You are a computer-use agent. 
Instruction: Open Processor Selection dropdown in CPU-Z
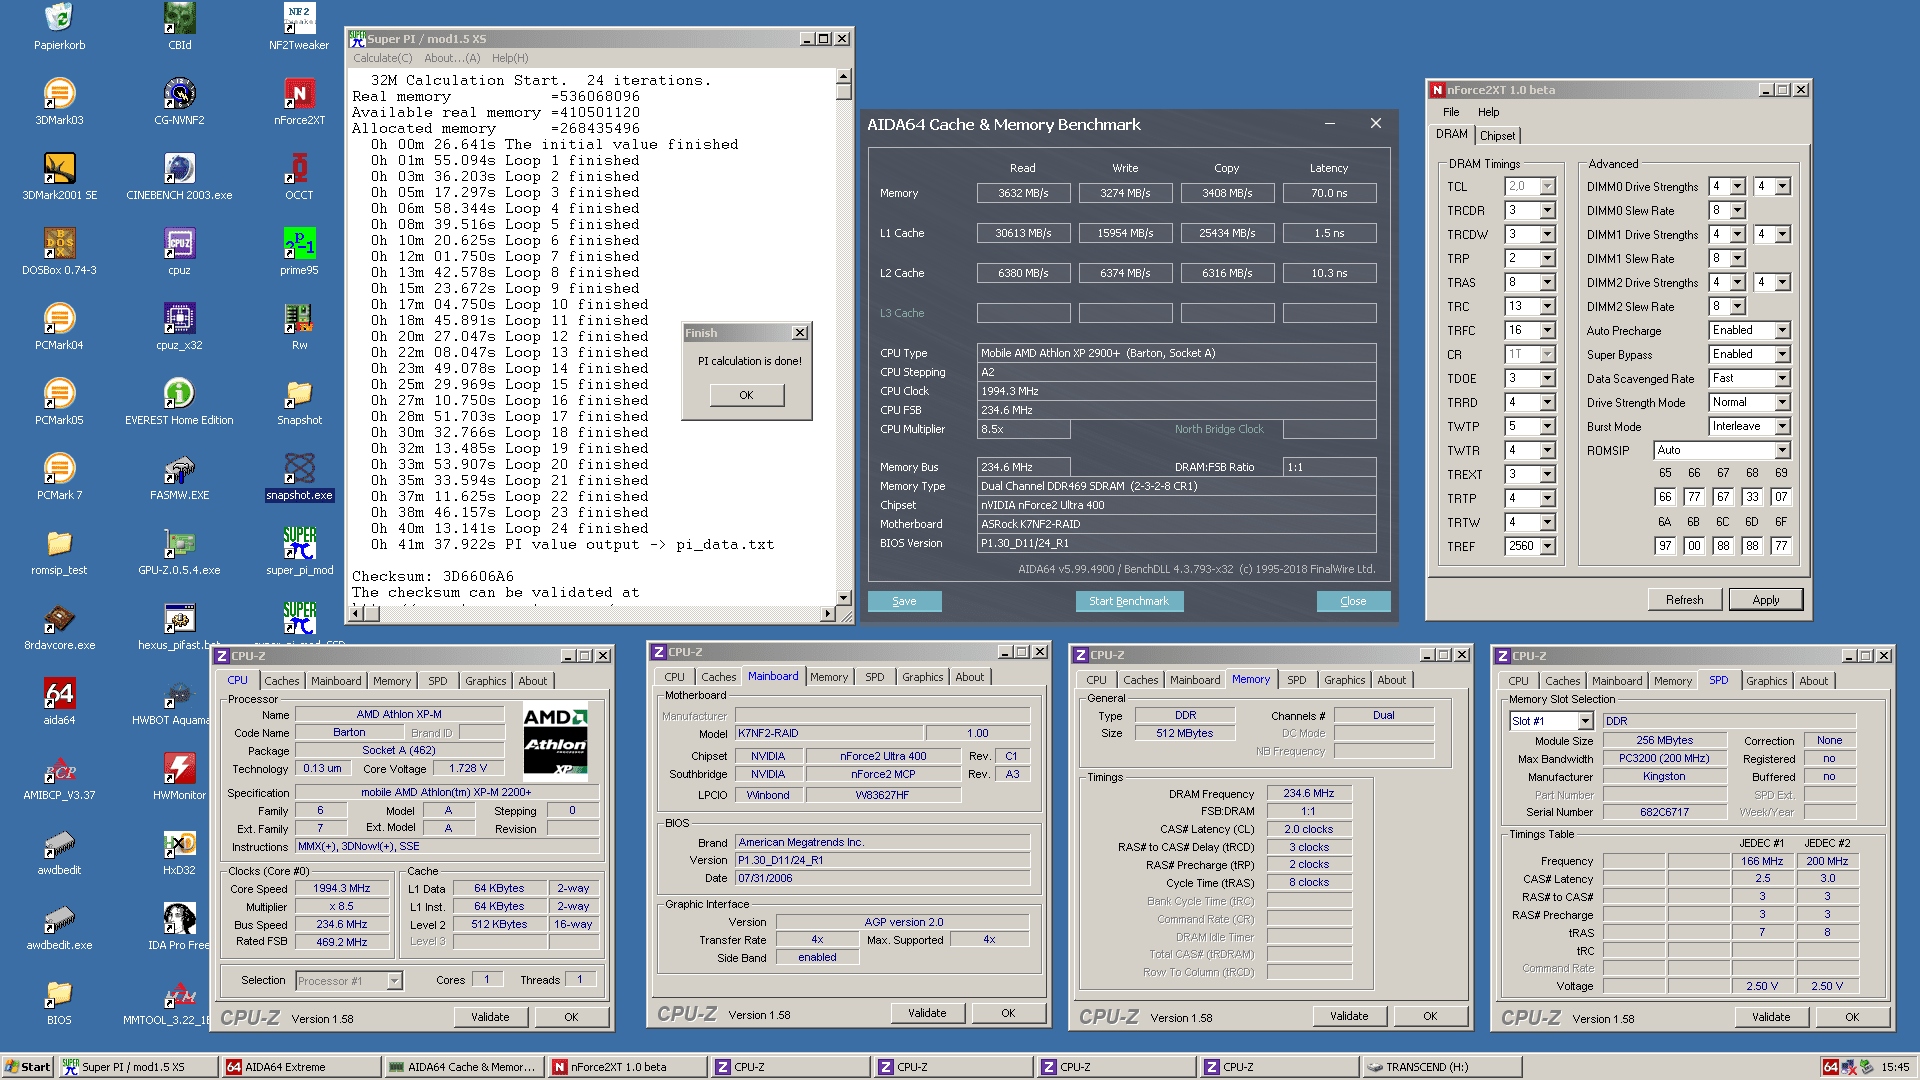(x=394, y=981)
